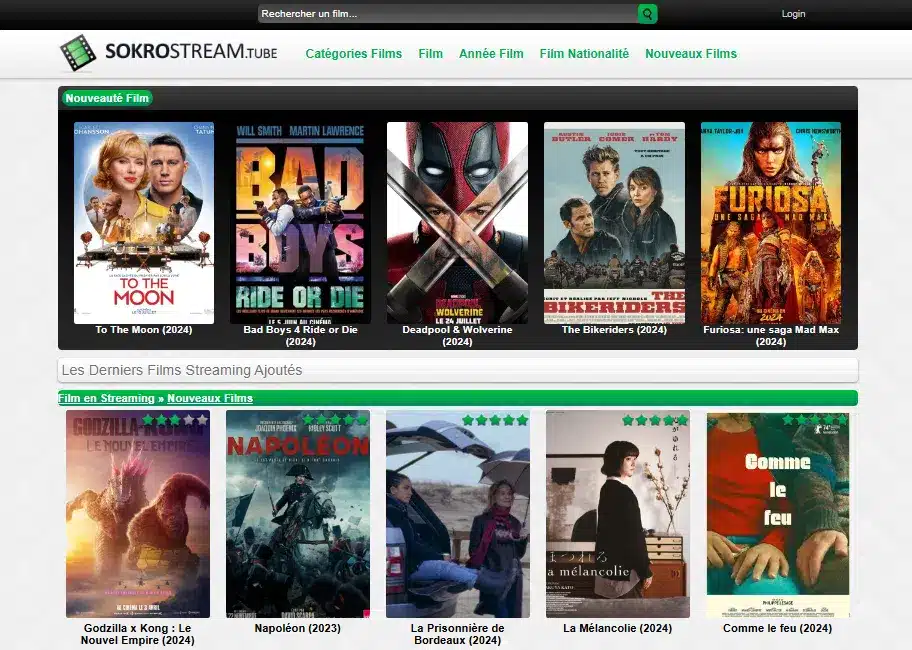
Task: Open the Furiosa poster
Action: 771,223
